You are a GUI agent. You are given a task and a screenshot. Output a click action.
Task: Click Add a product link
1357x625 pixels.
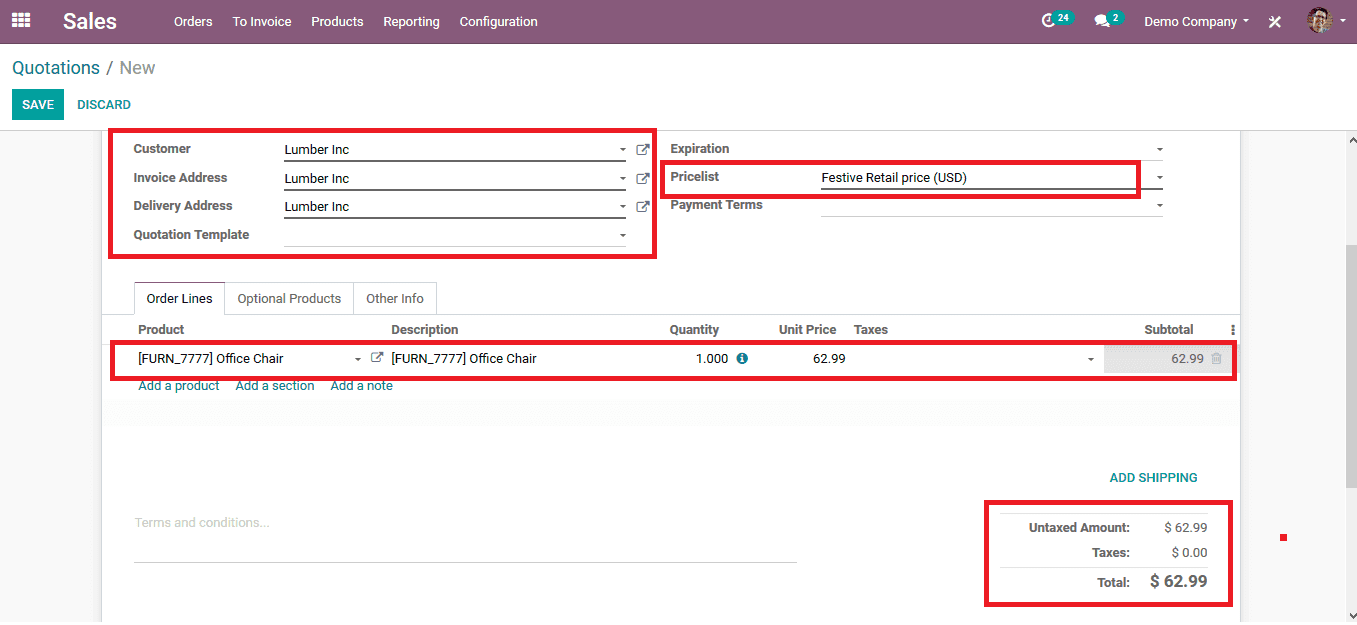click(x=179, y=386)
